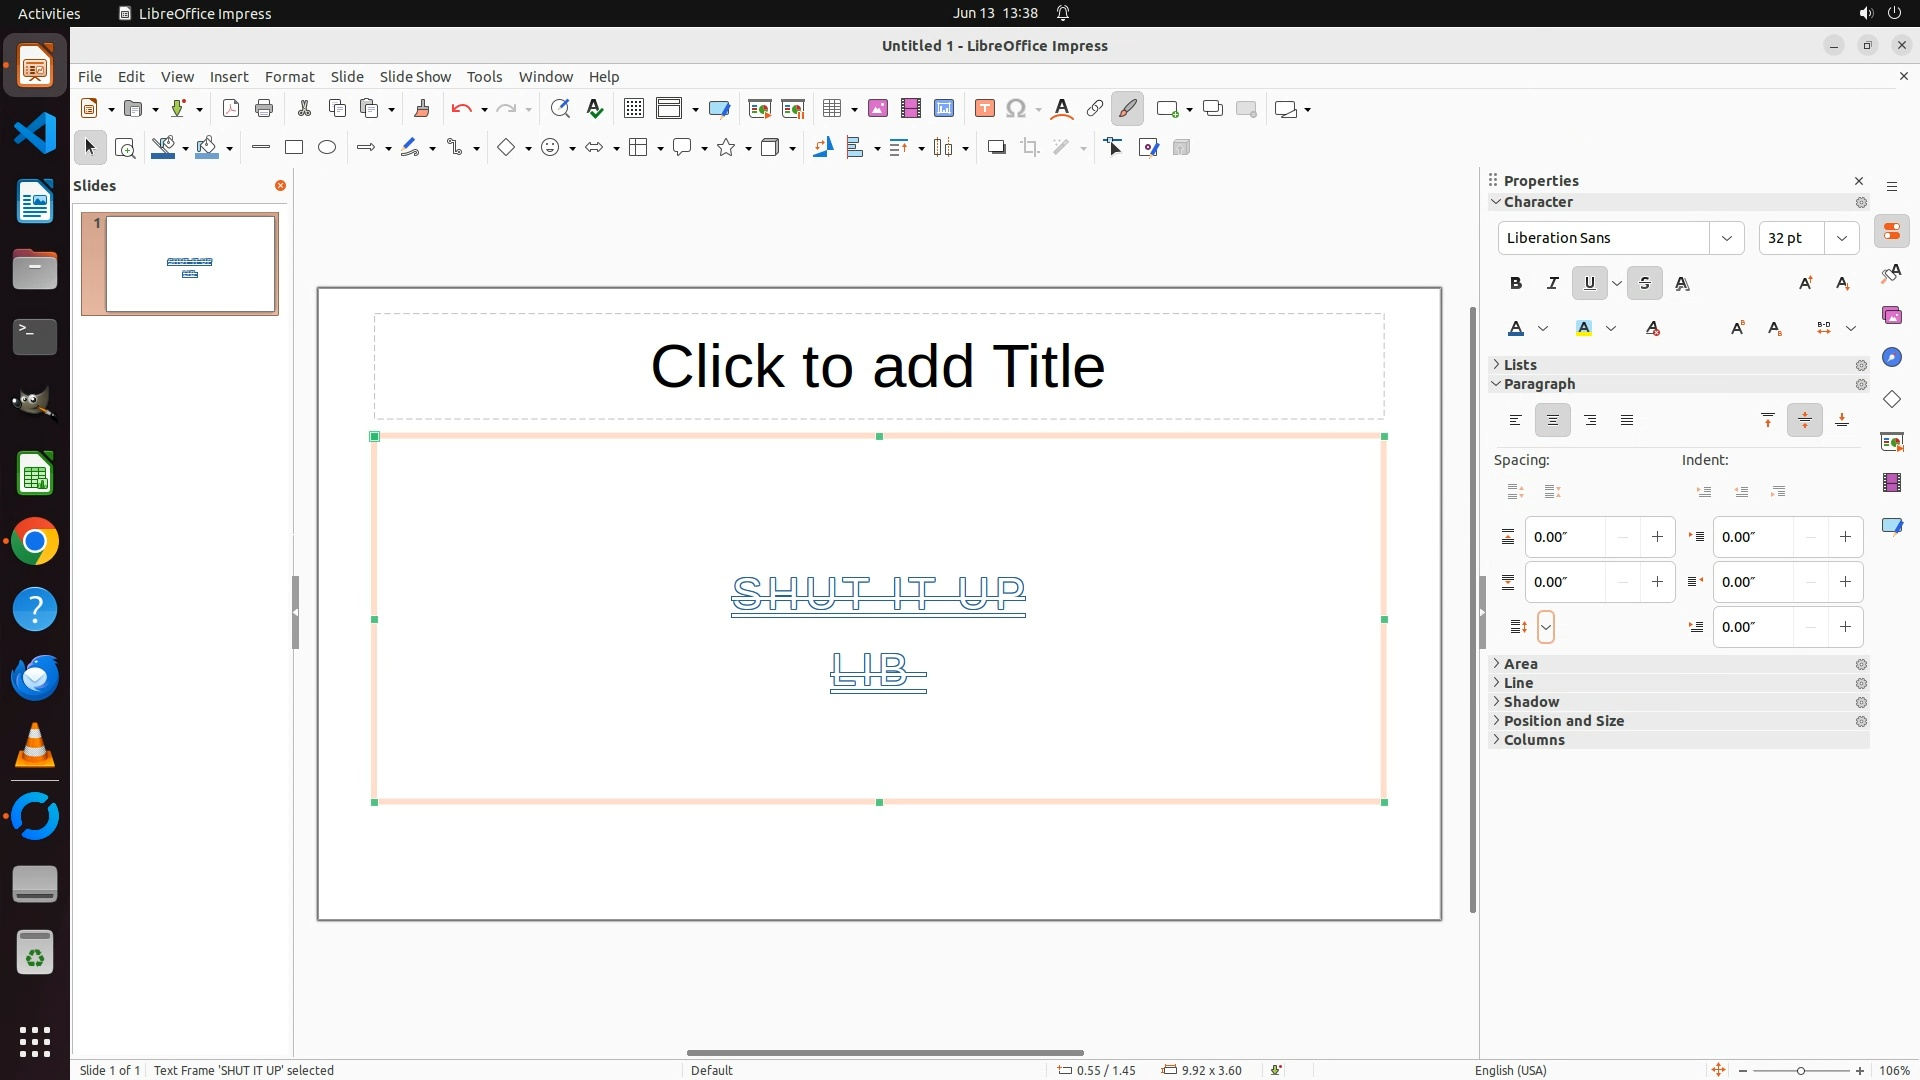Insert a text box from toolbar
The height and width of the screenshot is (1080, 1920).
pos(984,109)
